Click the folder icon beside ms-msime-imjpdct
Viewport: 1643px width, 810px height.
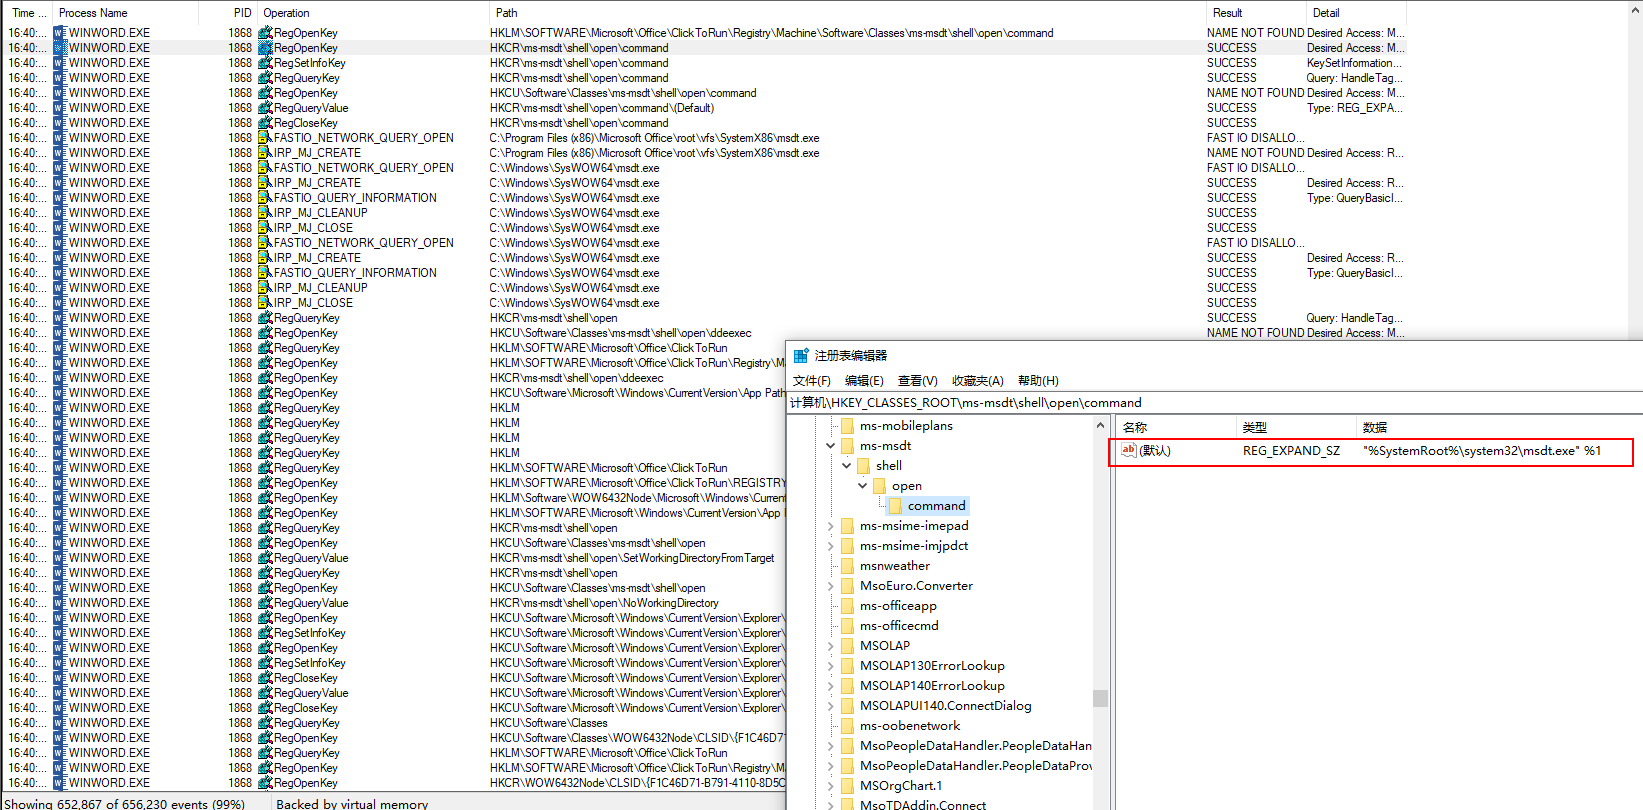coord(848,546)
